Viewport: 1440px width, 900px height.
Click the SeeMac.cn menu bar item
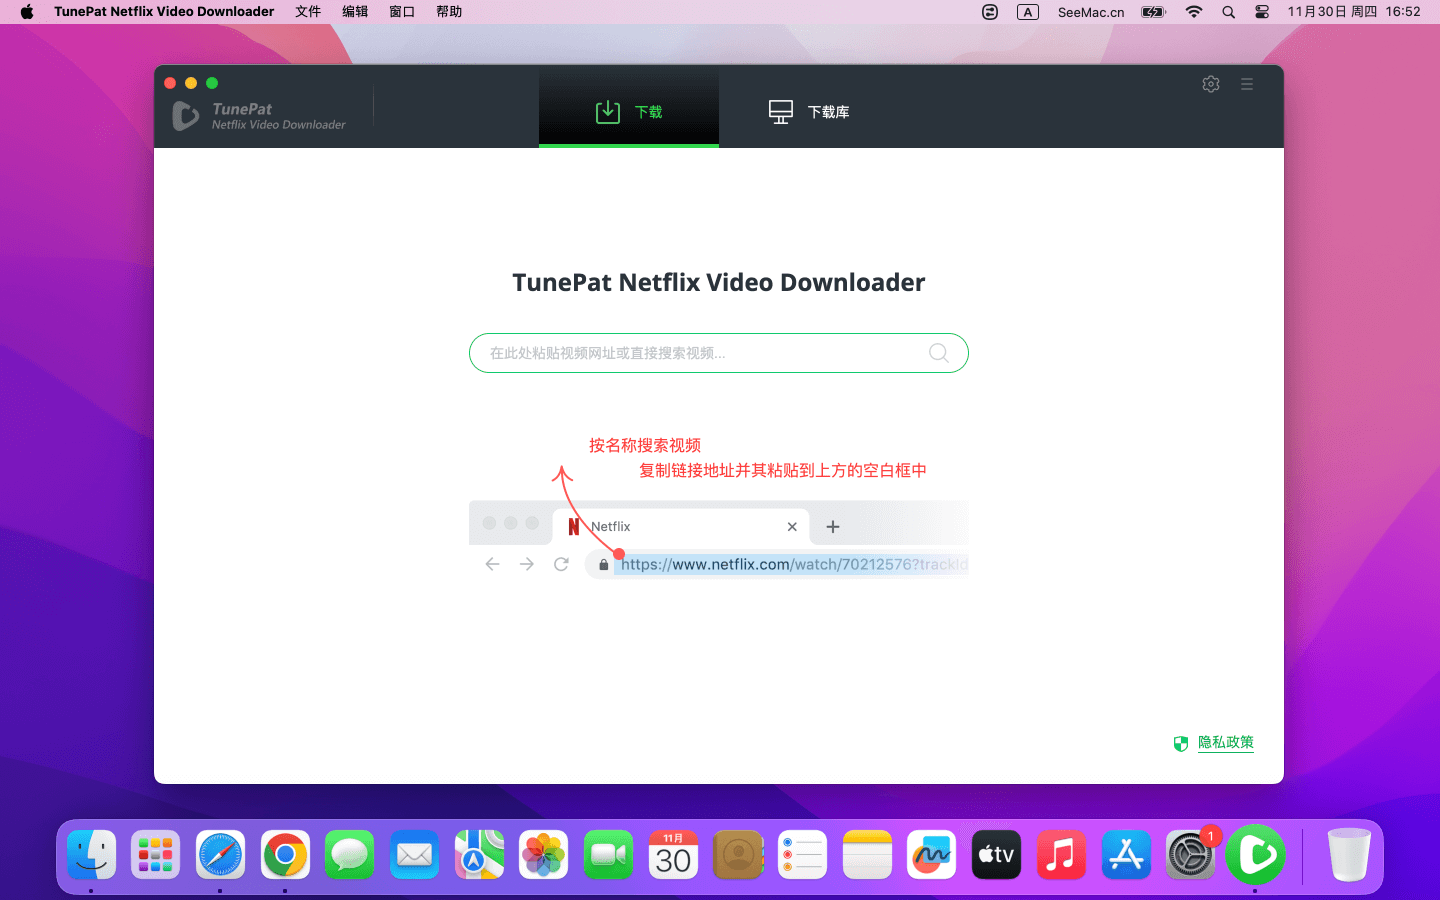pyautogui.click(x=1091, y=12)
